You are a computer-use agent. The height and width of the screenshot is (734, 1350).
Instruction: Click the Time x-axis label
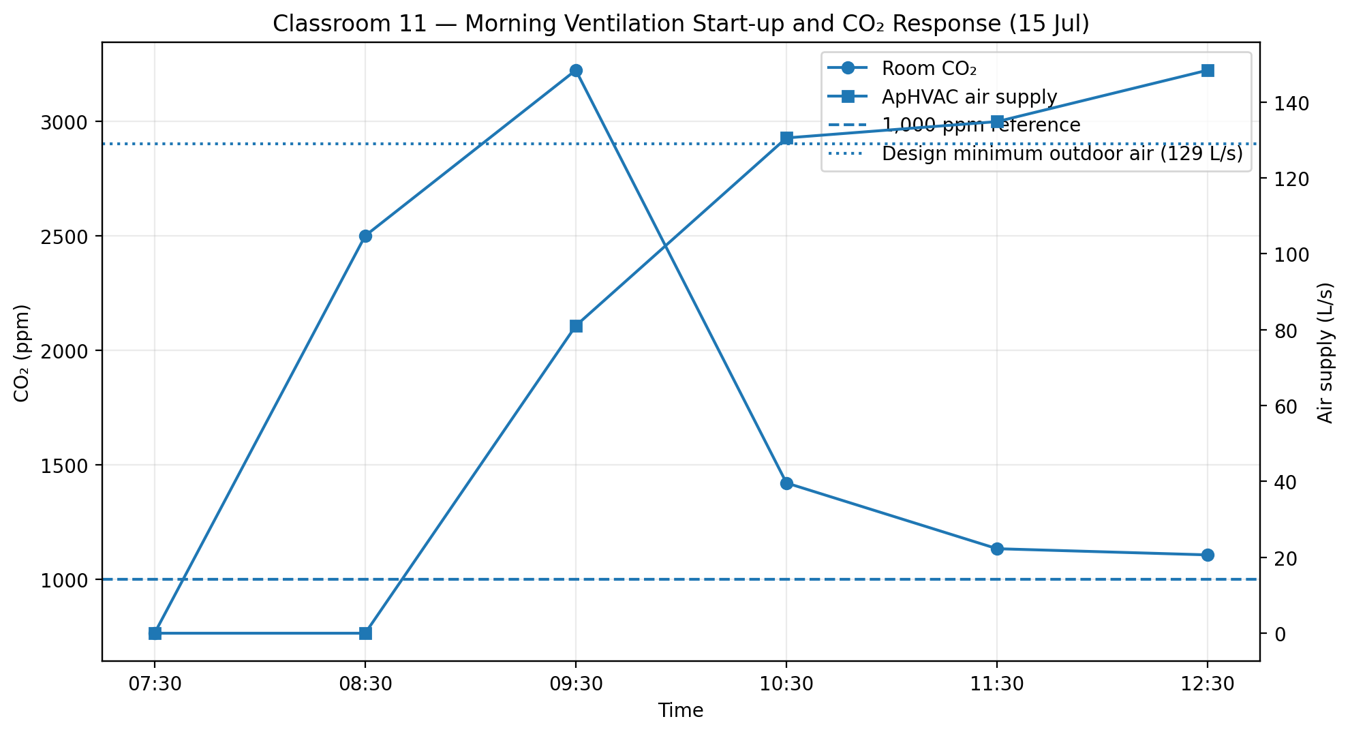pos(681,711)
